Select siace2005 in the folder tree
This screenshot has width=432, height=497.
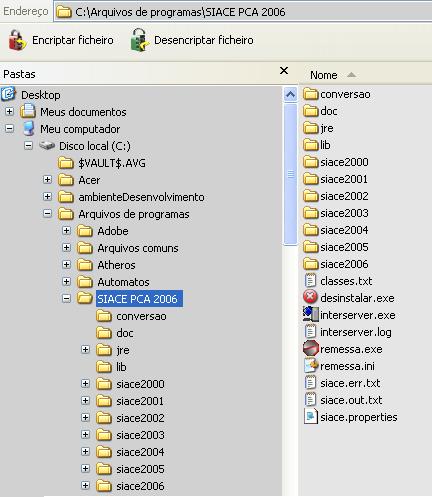[x=140, y=469]
